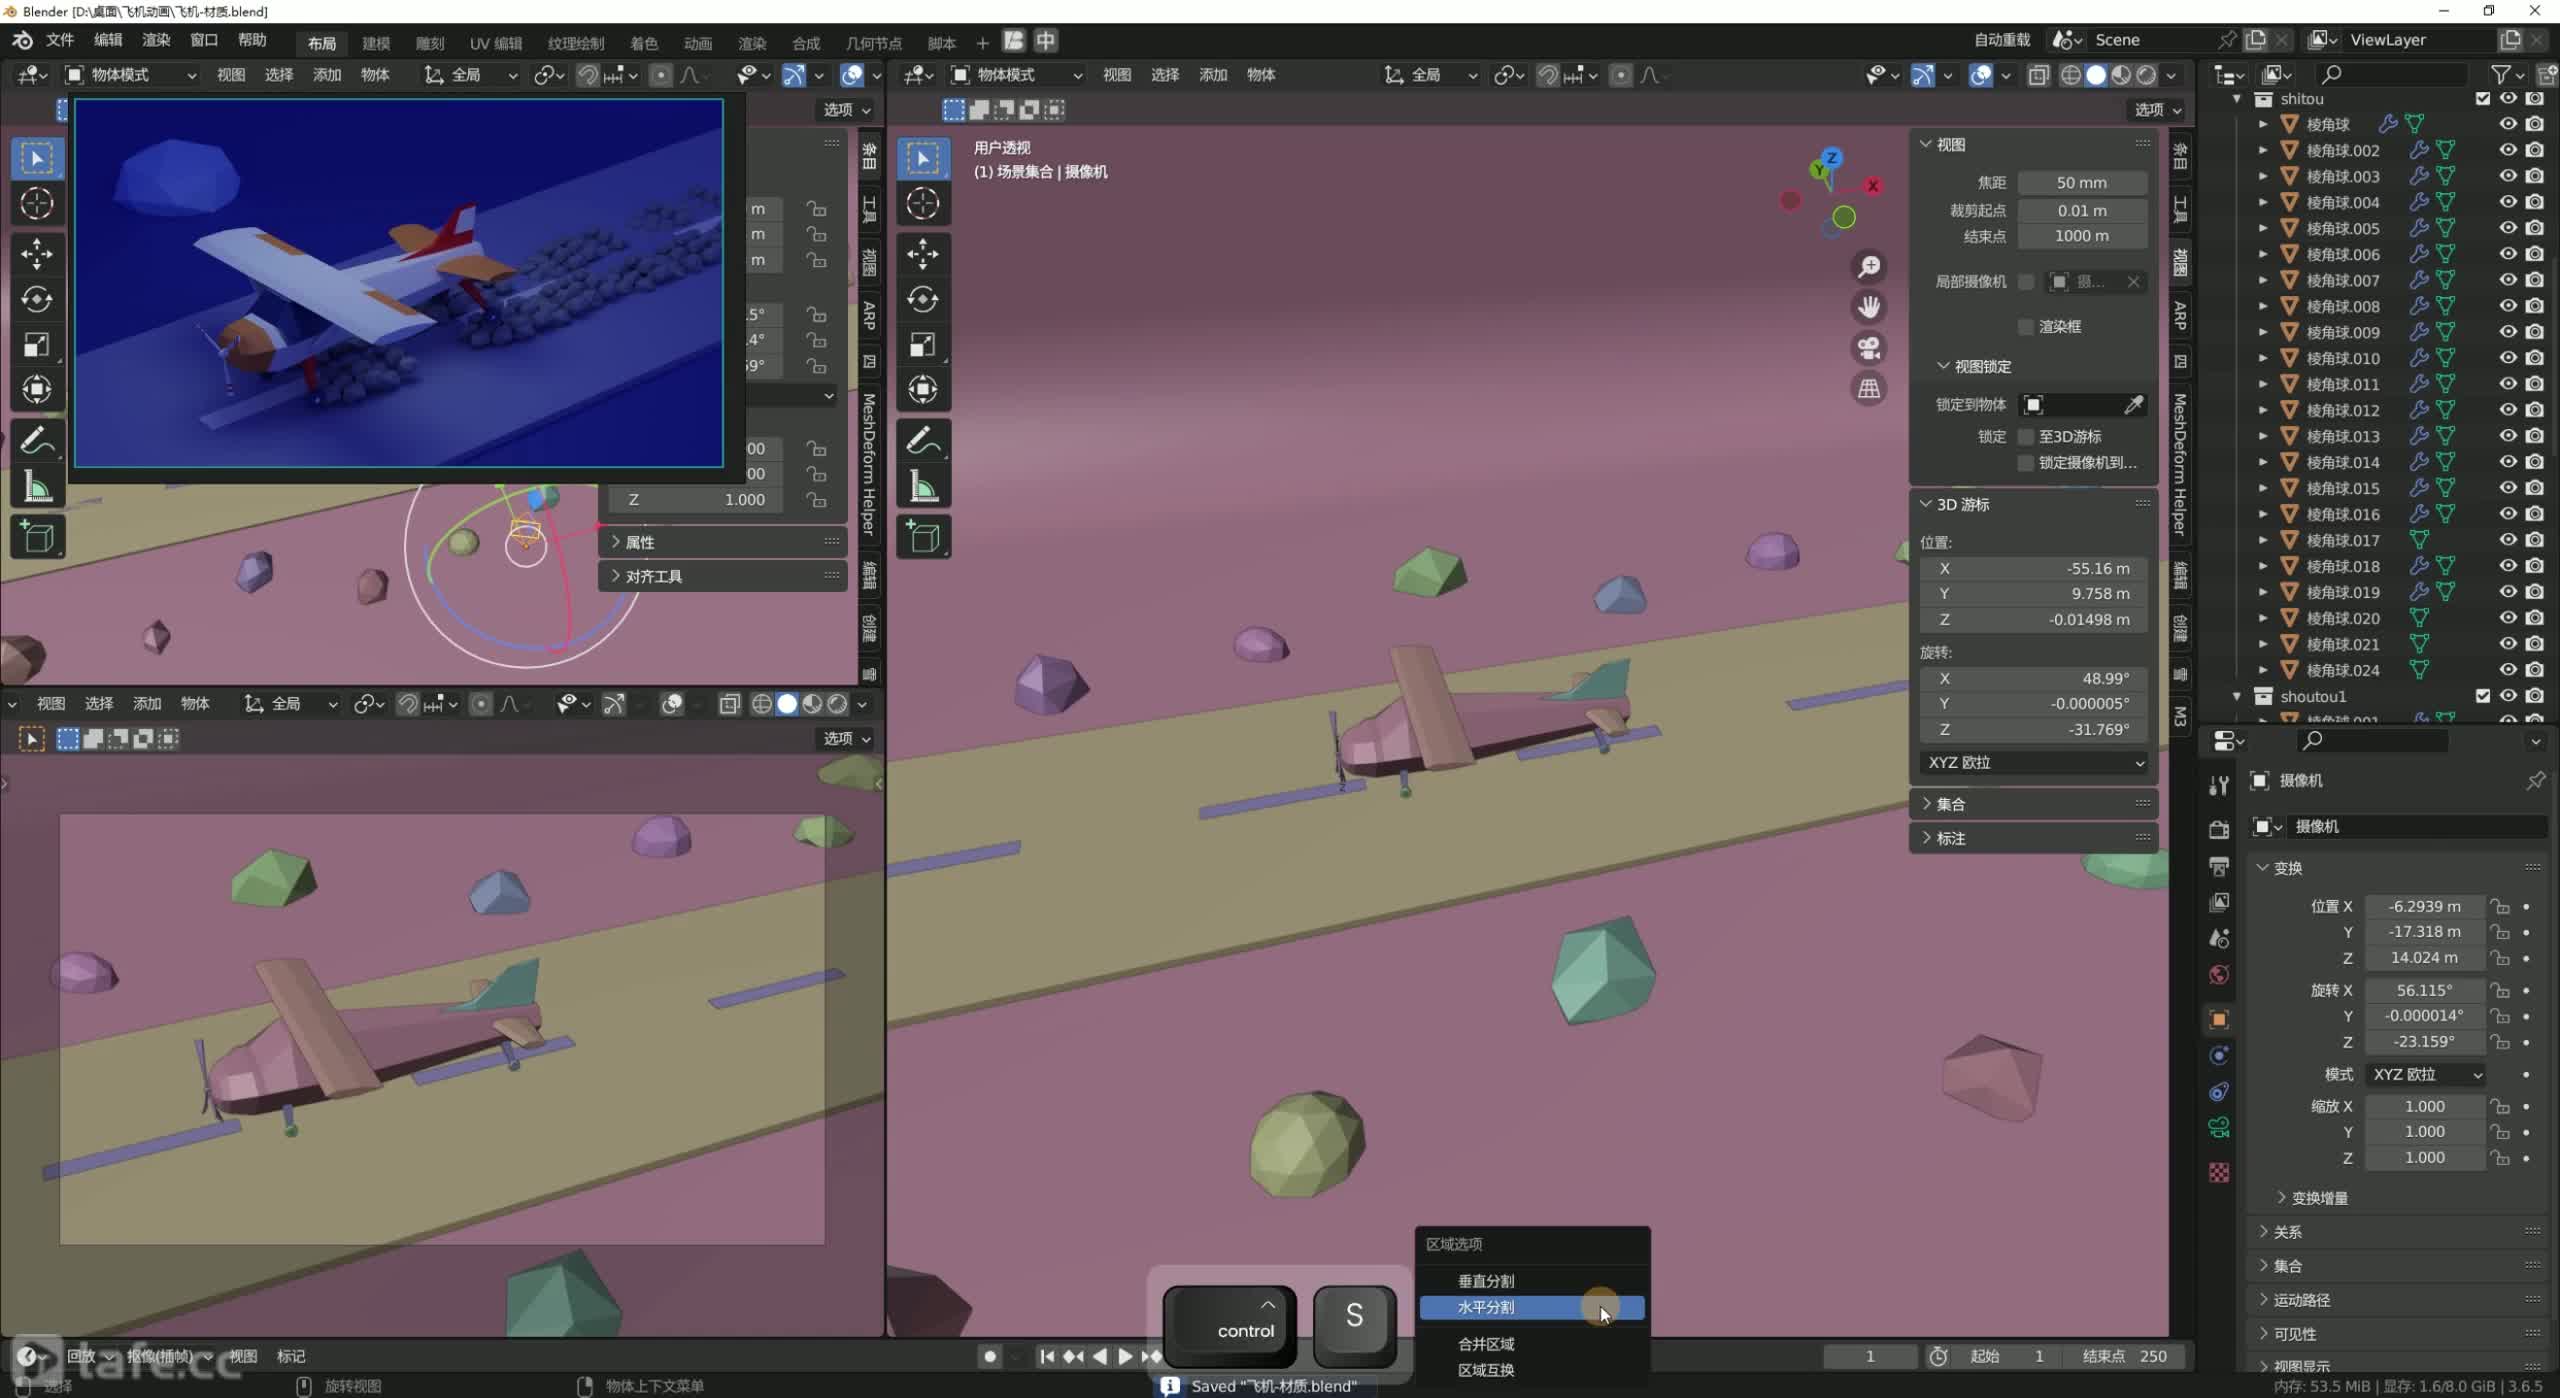Viewport: 2560px width, 1398px height.
Task: Select the Rotate tool in main viewport toolbar
Action: (x=922, y=299)
